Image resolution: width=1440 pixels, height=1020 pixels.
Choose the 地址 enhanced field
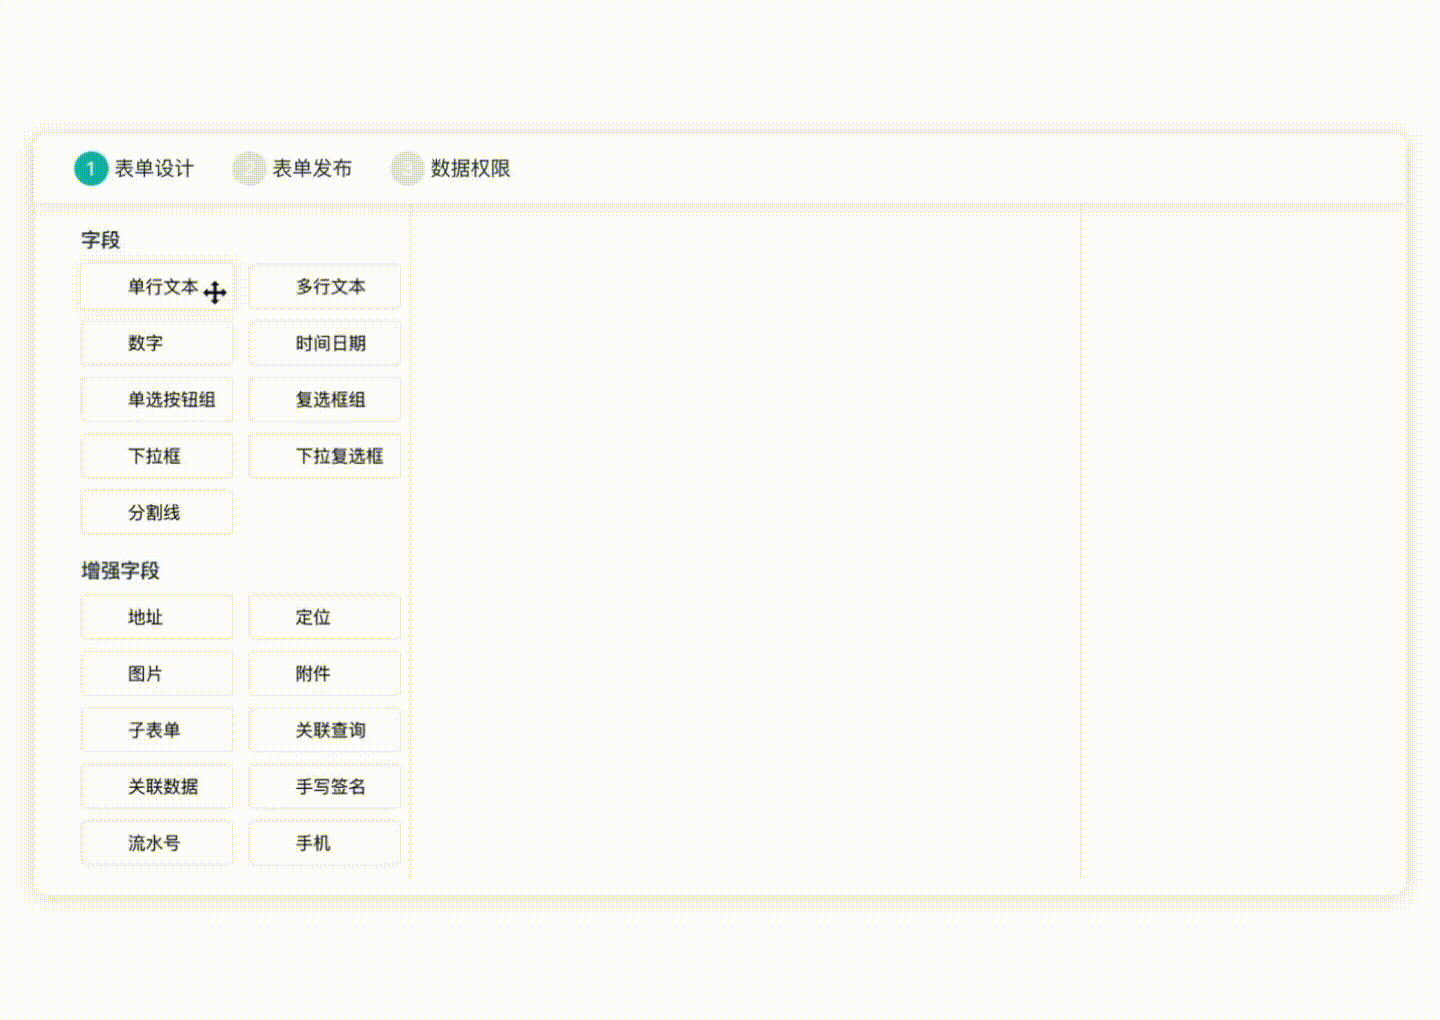pos(157,617)
